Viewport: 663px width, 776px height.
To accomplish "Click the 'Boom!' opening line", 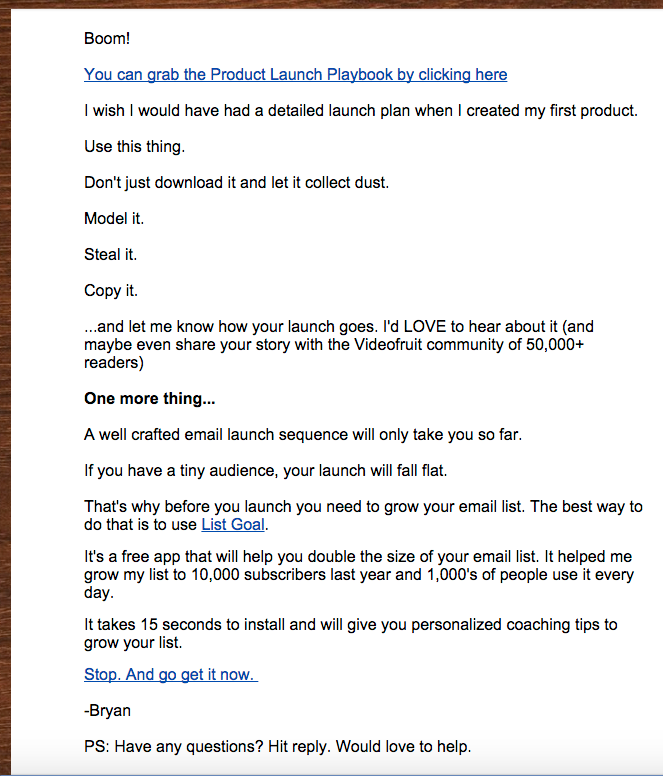I will pos(107,38).
